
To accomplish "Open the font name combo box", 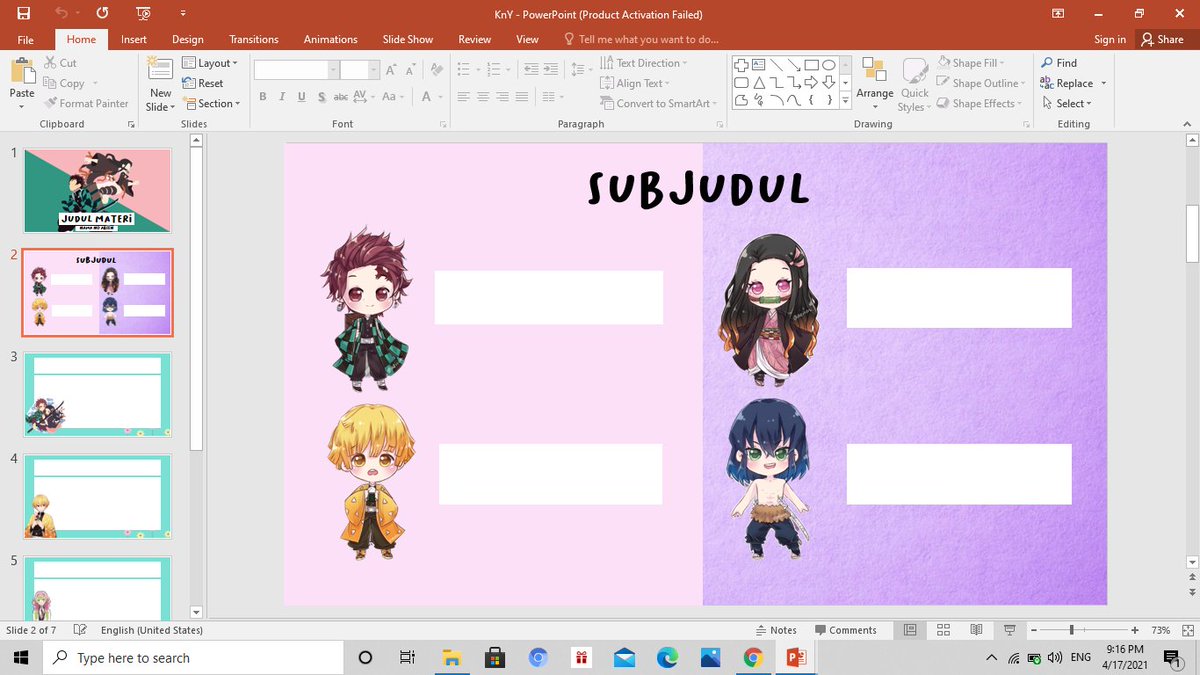I will click(297, 70).
